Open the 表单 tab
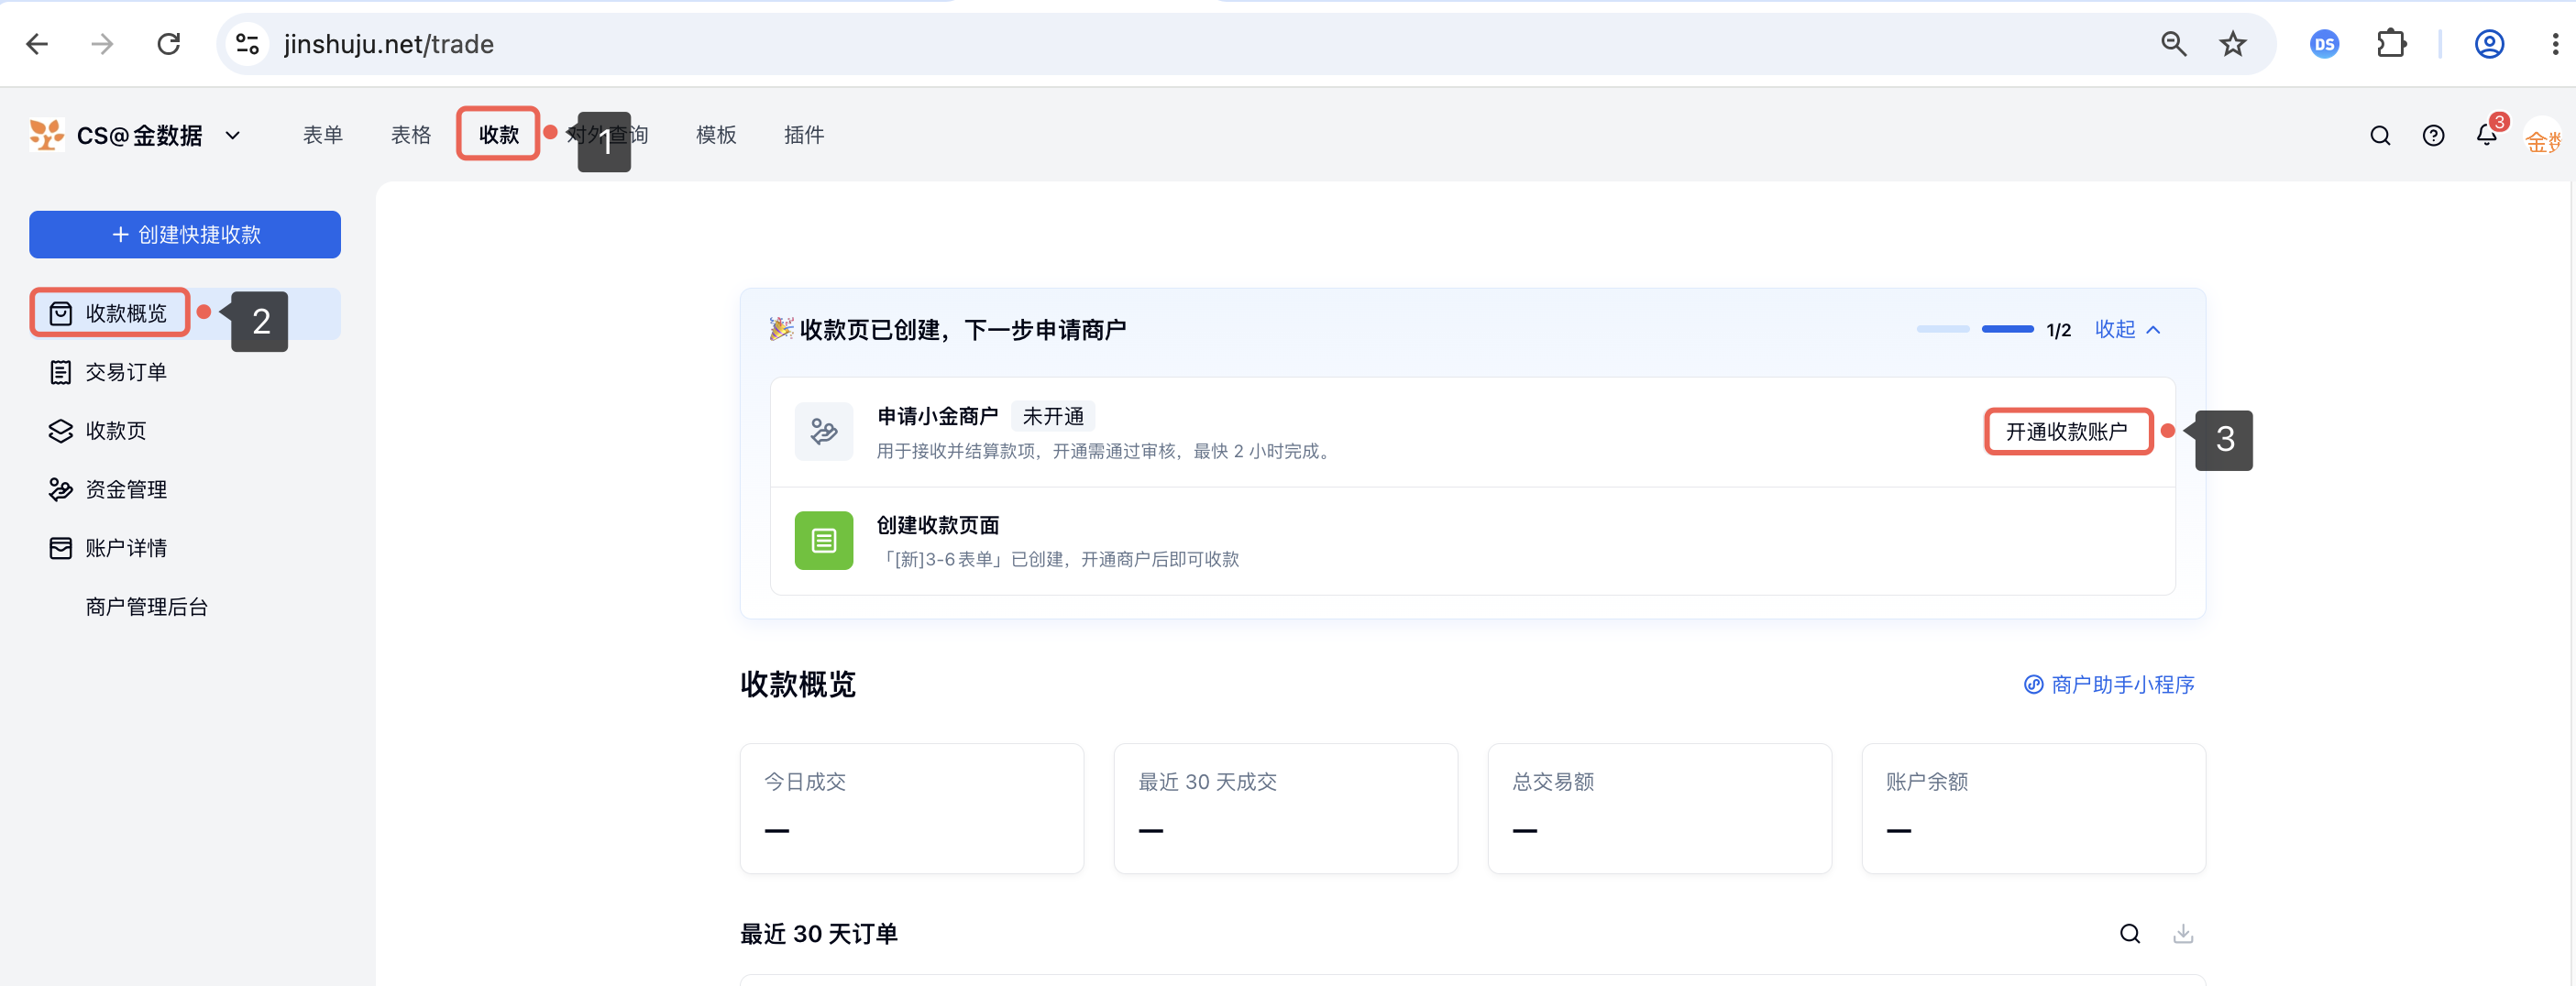This screenshot has width=2576, height=986. tap(323, 135)
